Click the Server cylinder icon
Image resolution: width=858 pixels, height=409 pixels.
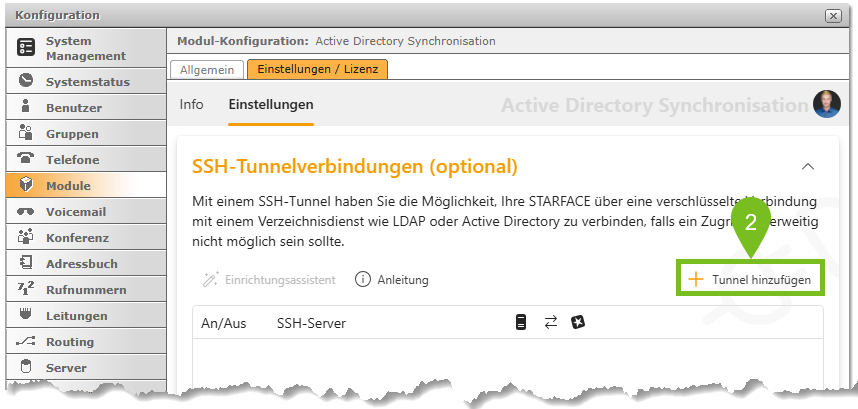(x=26, y=367)
